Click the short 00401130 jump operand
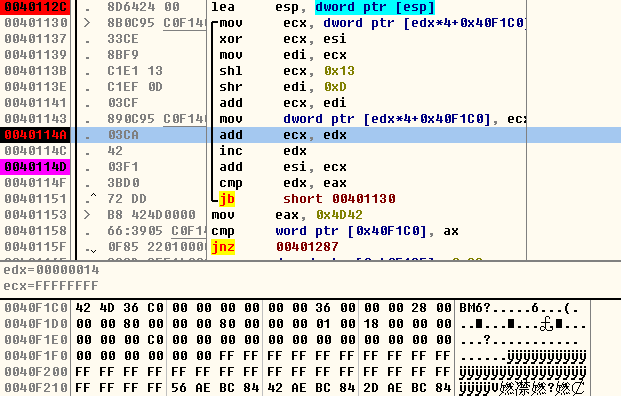The height and width of the screenshot is (396, 621). point(339,199)
